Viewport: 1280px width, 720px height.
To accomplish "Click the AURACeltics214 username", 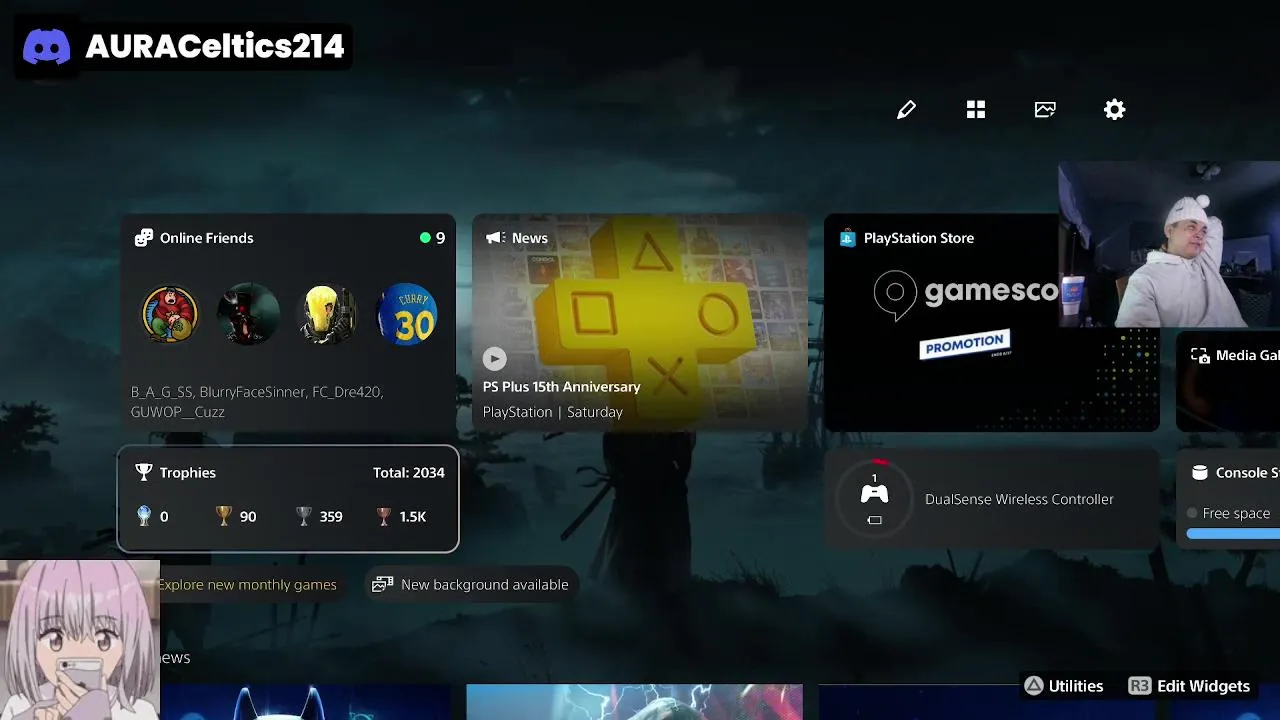I will [215, 47].
